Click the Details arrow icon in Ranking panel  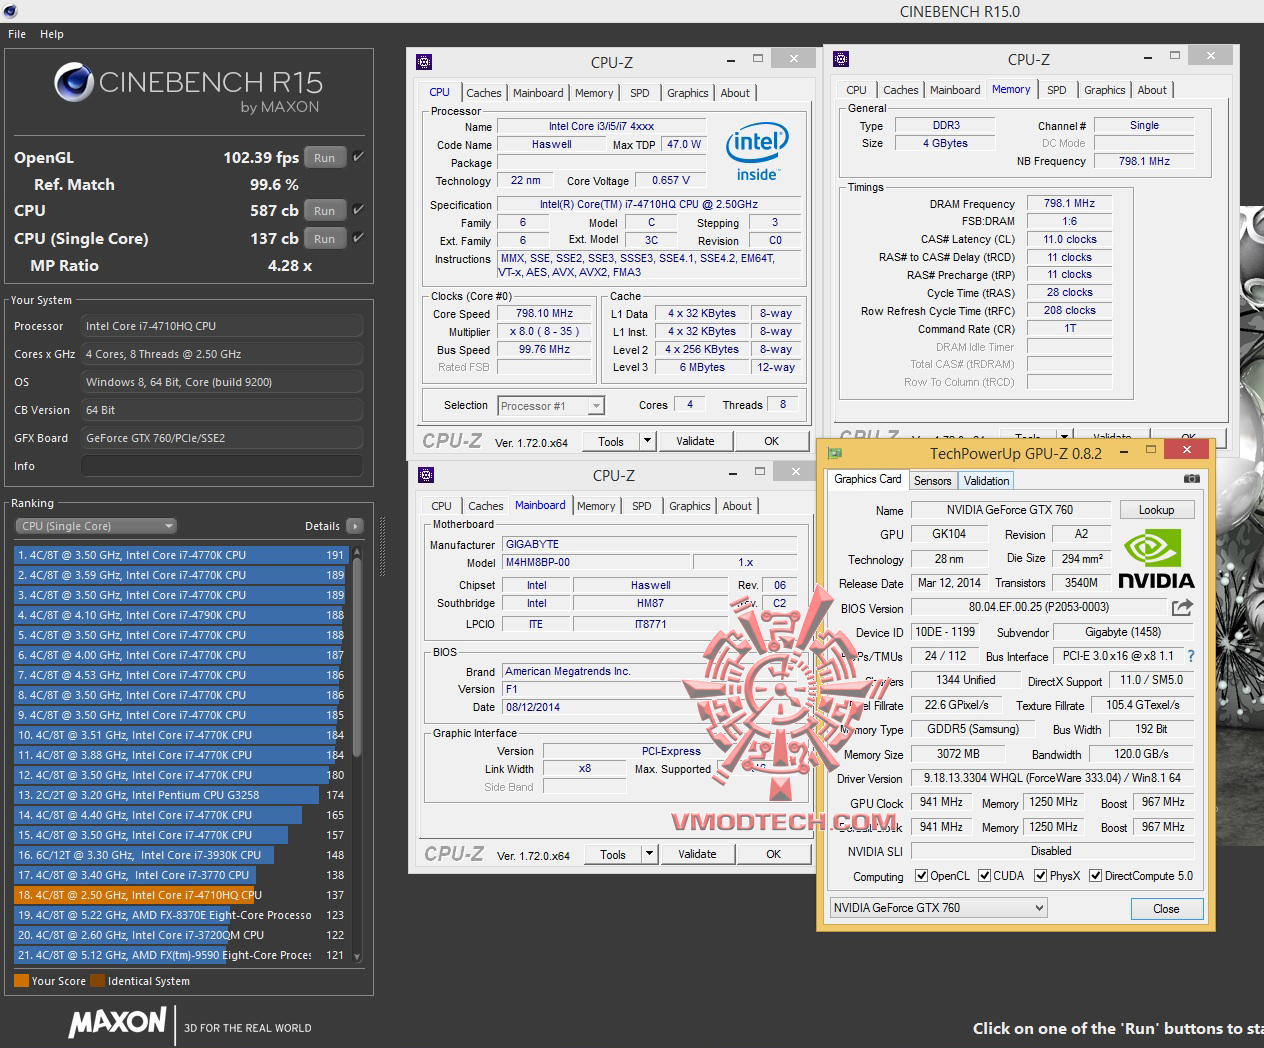(x=354, y=526)
